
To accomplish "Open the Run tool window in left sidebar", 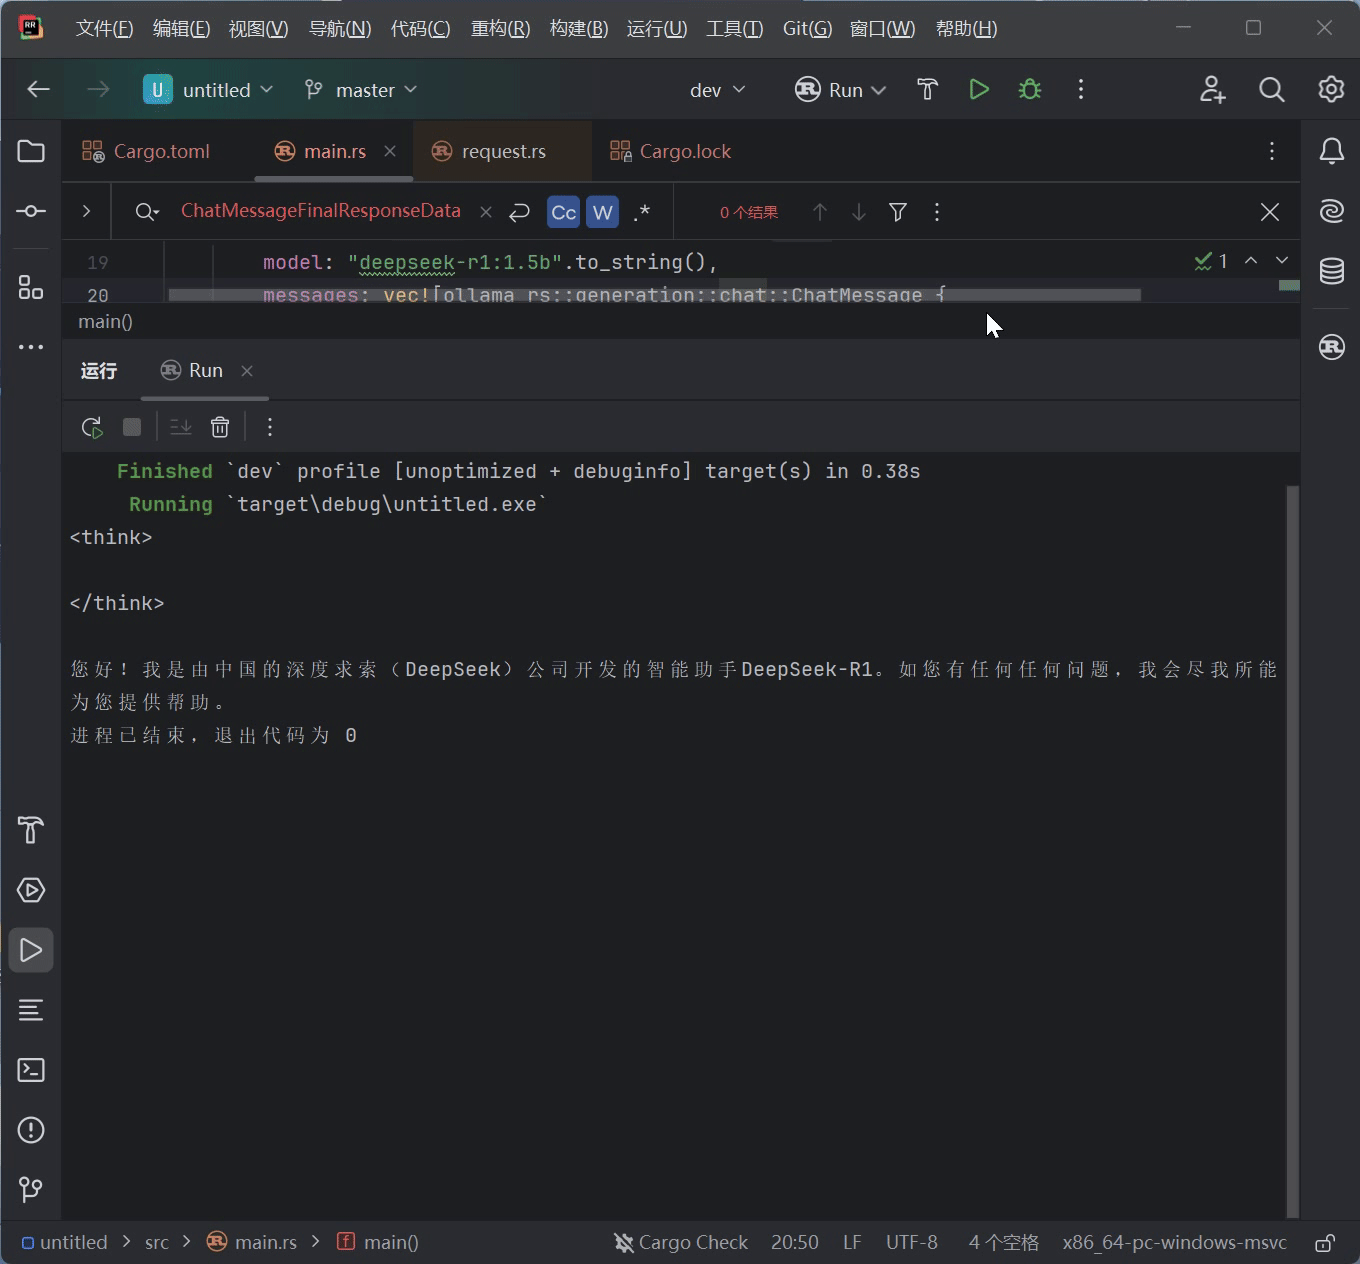I will [x=31, y=950].
